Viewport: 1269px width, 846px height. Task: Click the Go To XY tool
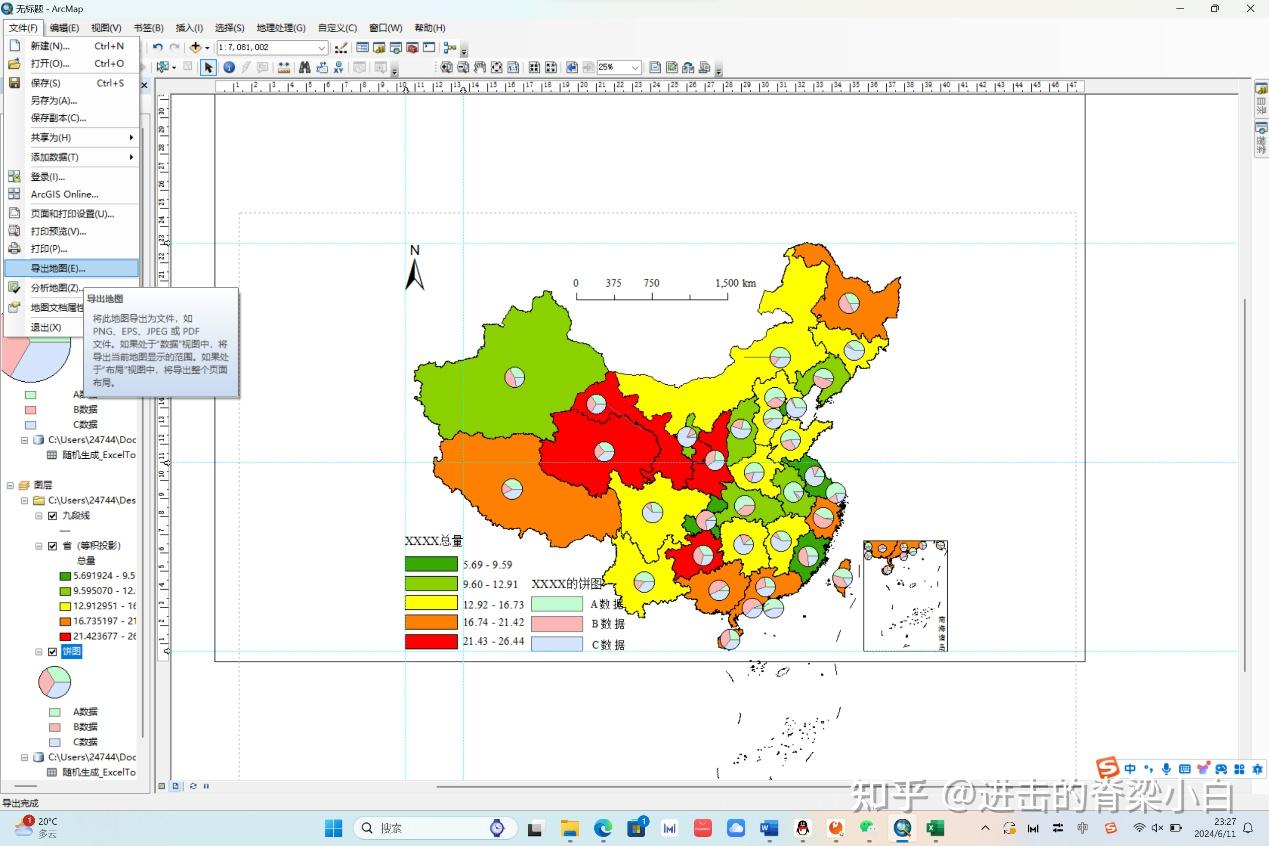tap(339, 67)
